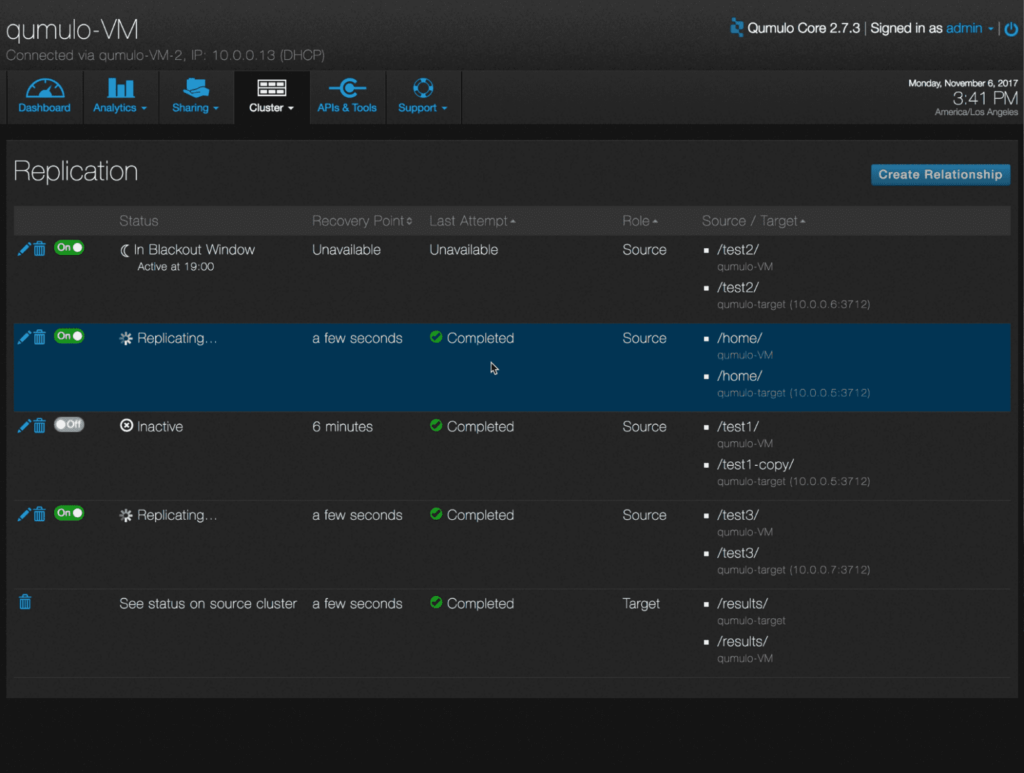Delete the /results/ target relationship
This screenshot has height=773, width=1024.
tap(25, 602)
